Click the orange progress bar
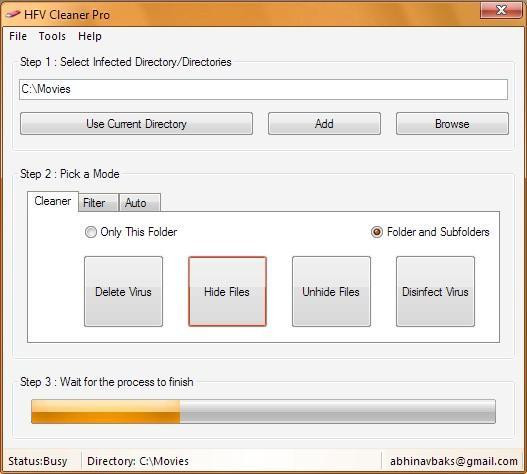527x474 pixels. pos(263,411)
